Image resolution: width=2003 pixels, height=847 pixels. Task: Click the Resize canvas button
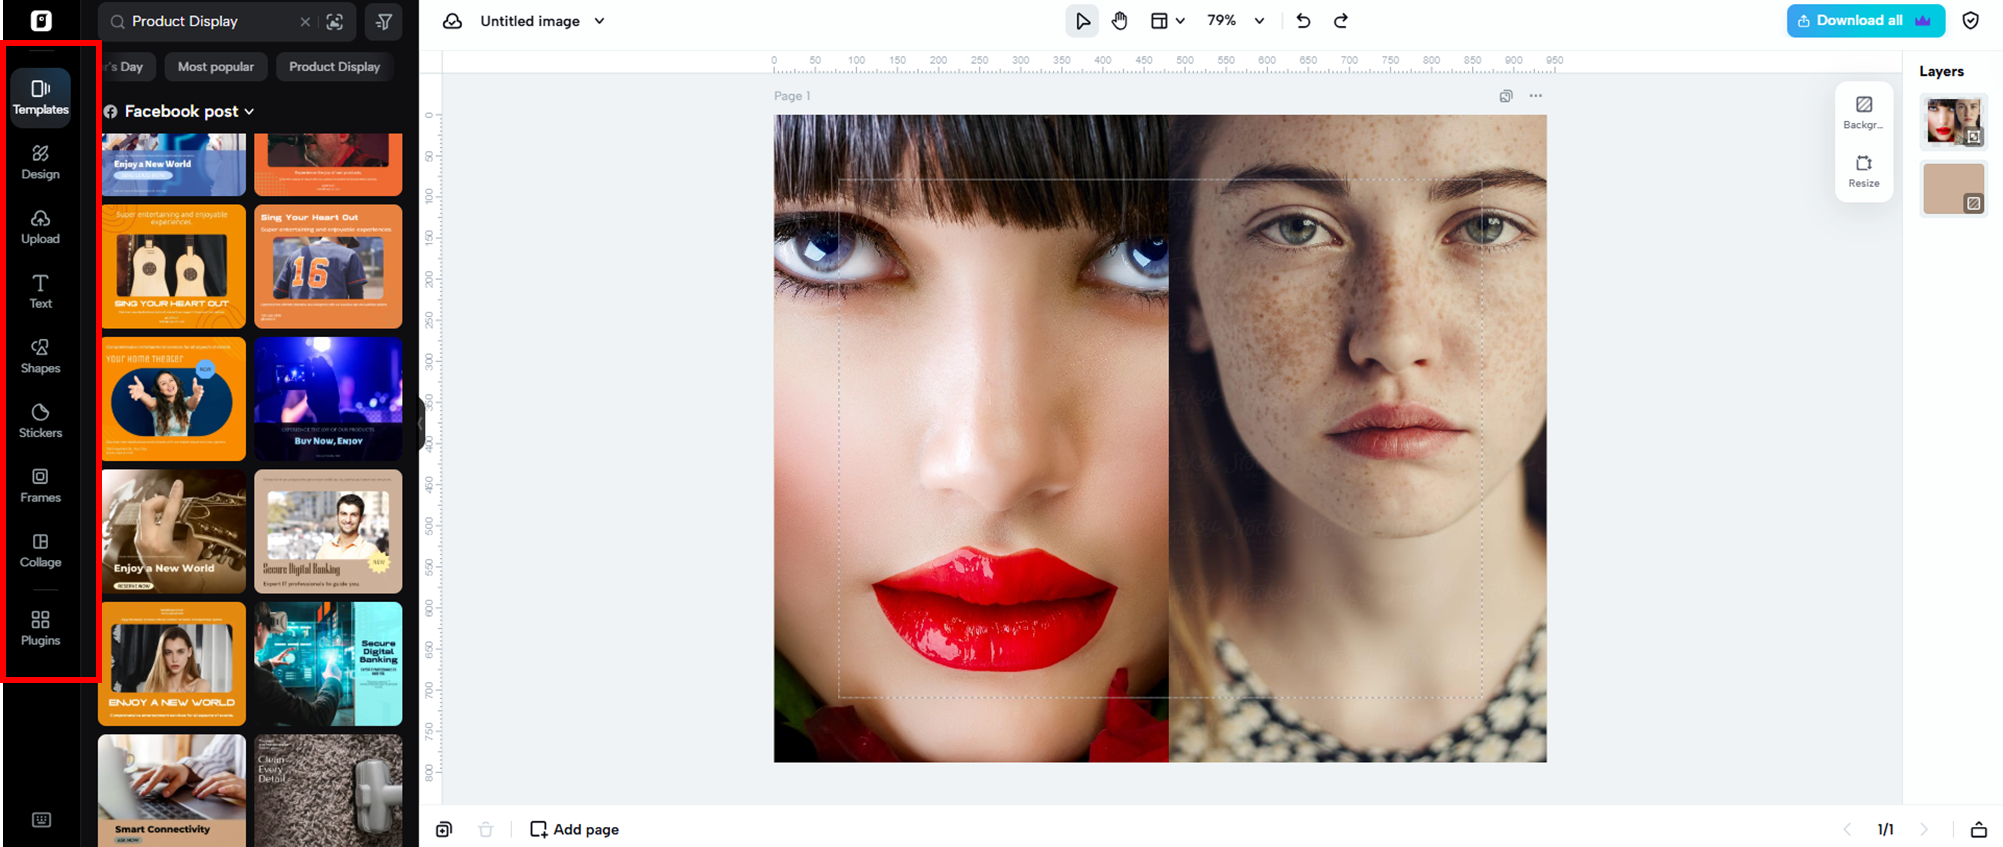(x=1863, y=171)
